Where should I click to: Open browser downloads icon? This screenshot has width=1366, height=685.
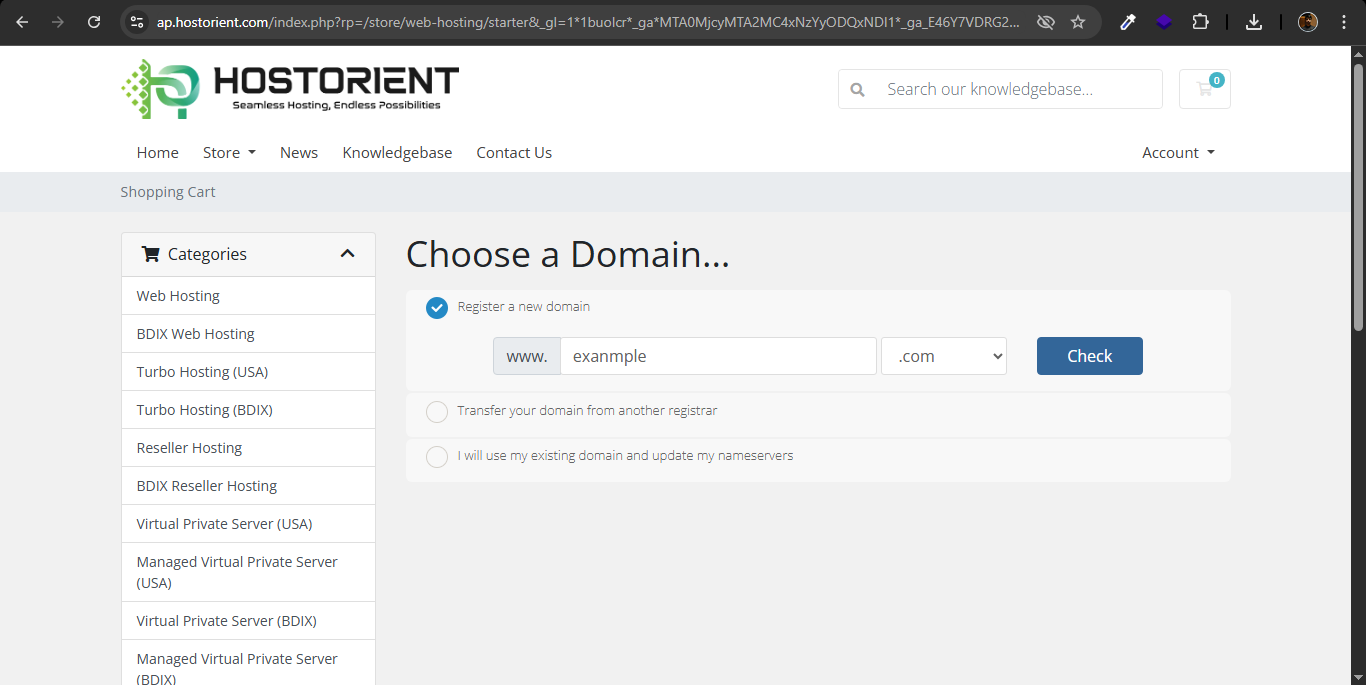1254,22
